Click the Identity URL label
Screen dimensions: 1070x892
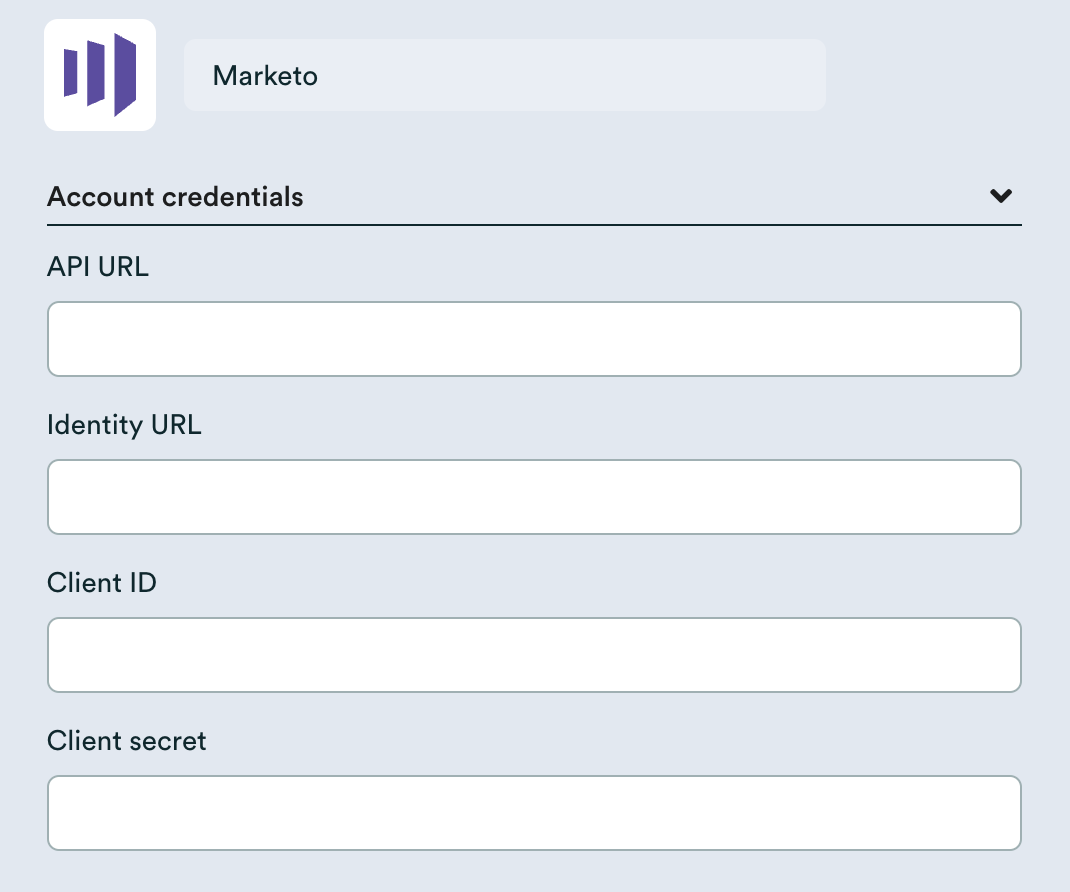pos(124,425)
